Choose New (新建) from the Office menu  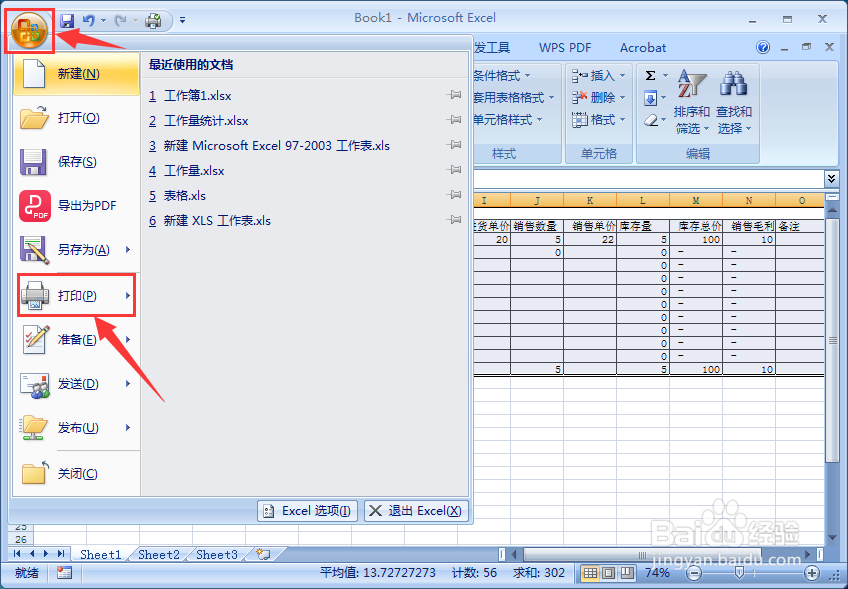[x=76, y=74]
